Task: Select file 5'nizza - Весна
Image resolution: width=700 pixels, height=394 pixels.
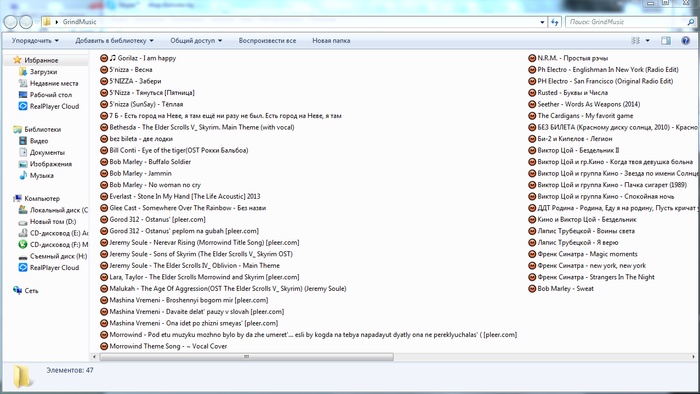Action: click(x=131, y=70)
